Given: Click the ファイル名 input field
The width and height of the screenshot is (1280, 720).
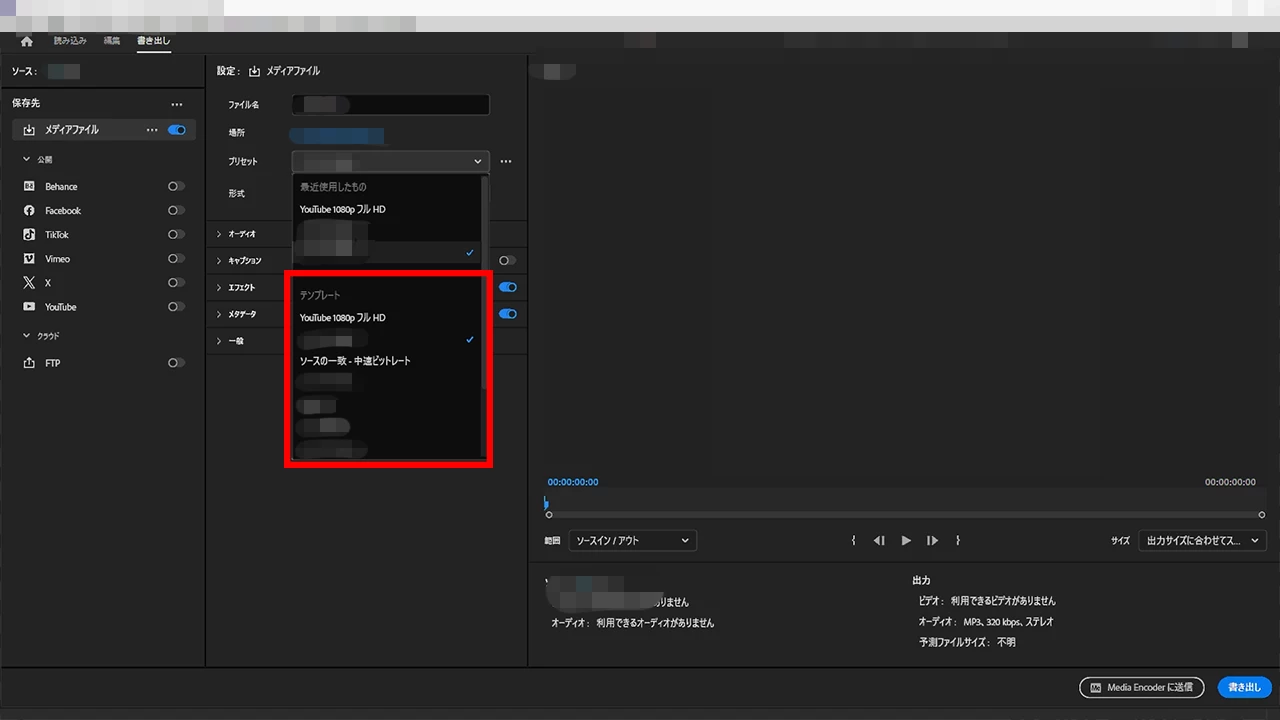Looking at the screenshot, I should click(390, 104).
